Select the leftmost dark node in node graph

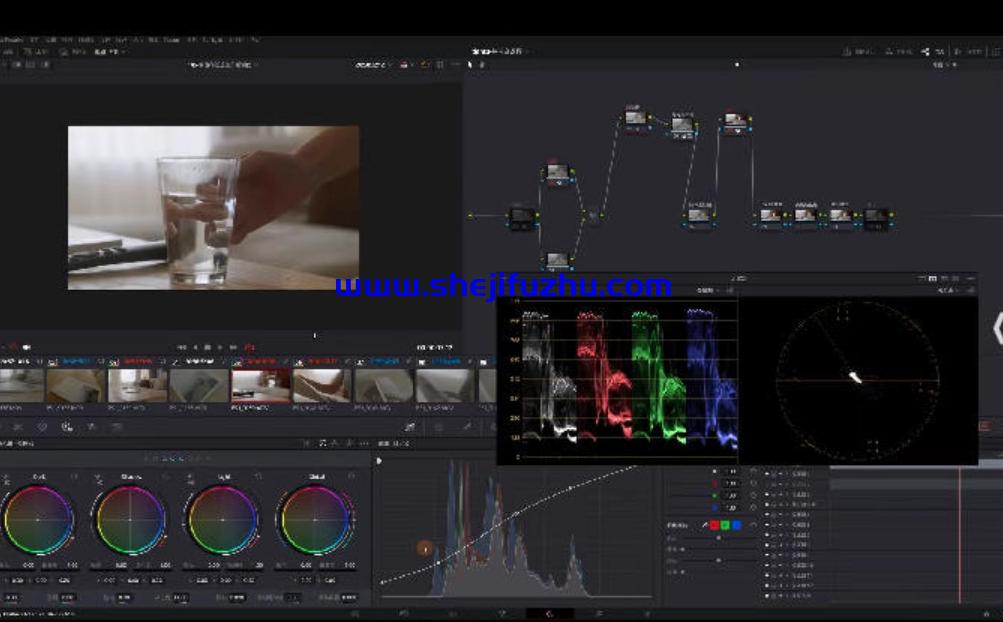click(x=522, y=216)
